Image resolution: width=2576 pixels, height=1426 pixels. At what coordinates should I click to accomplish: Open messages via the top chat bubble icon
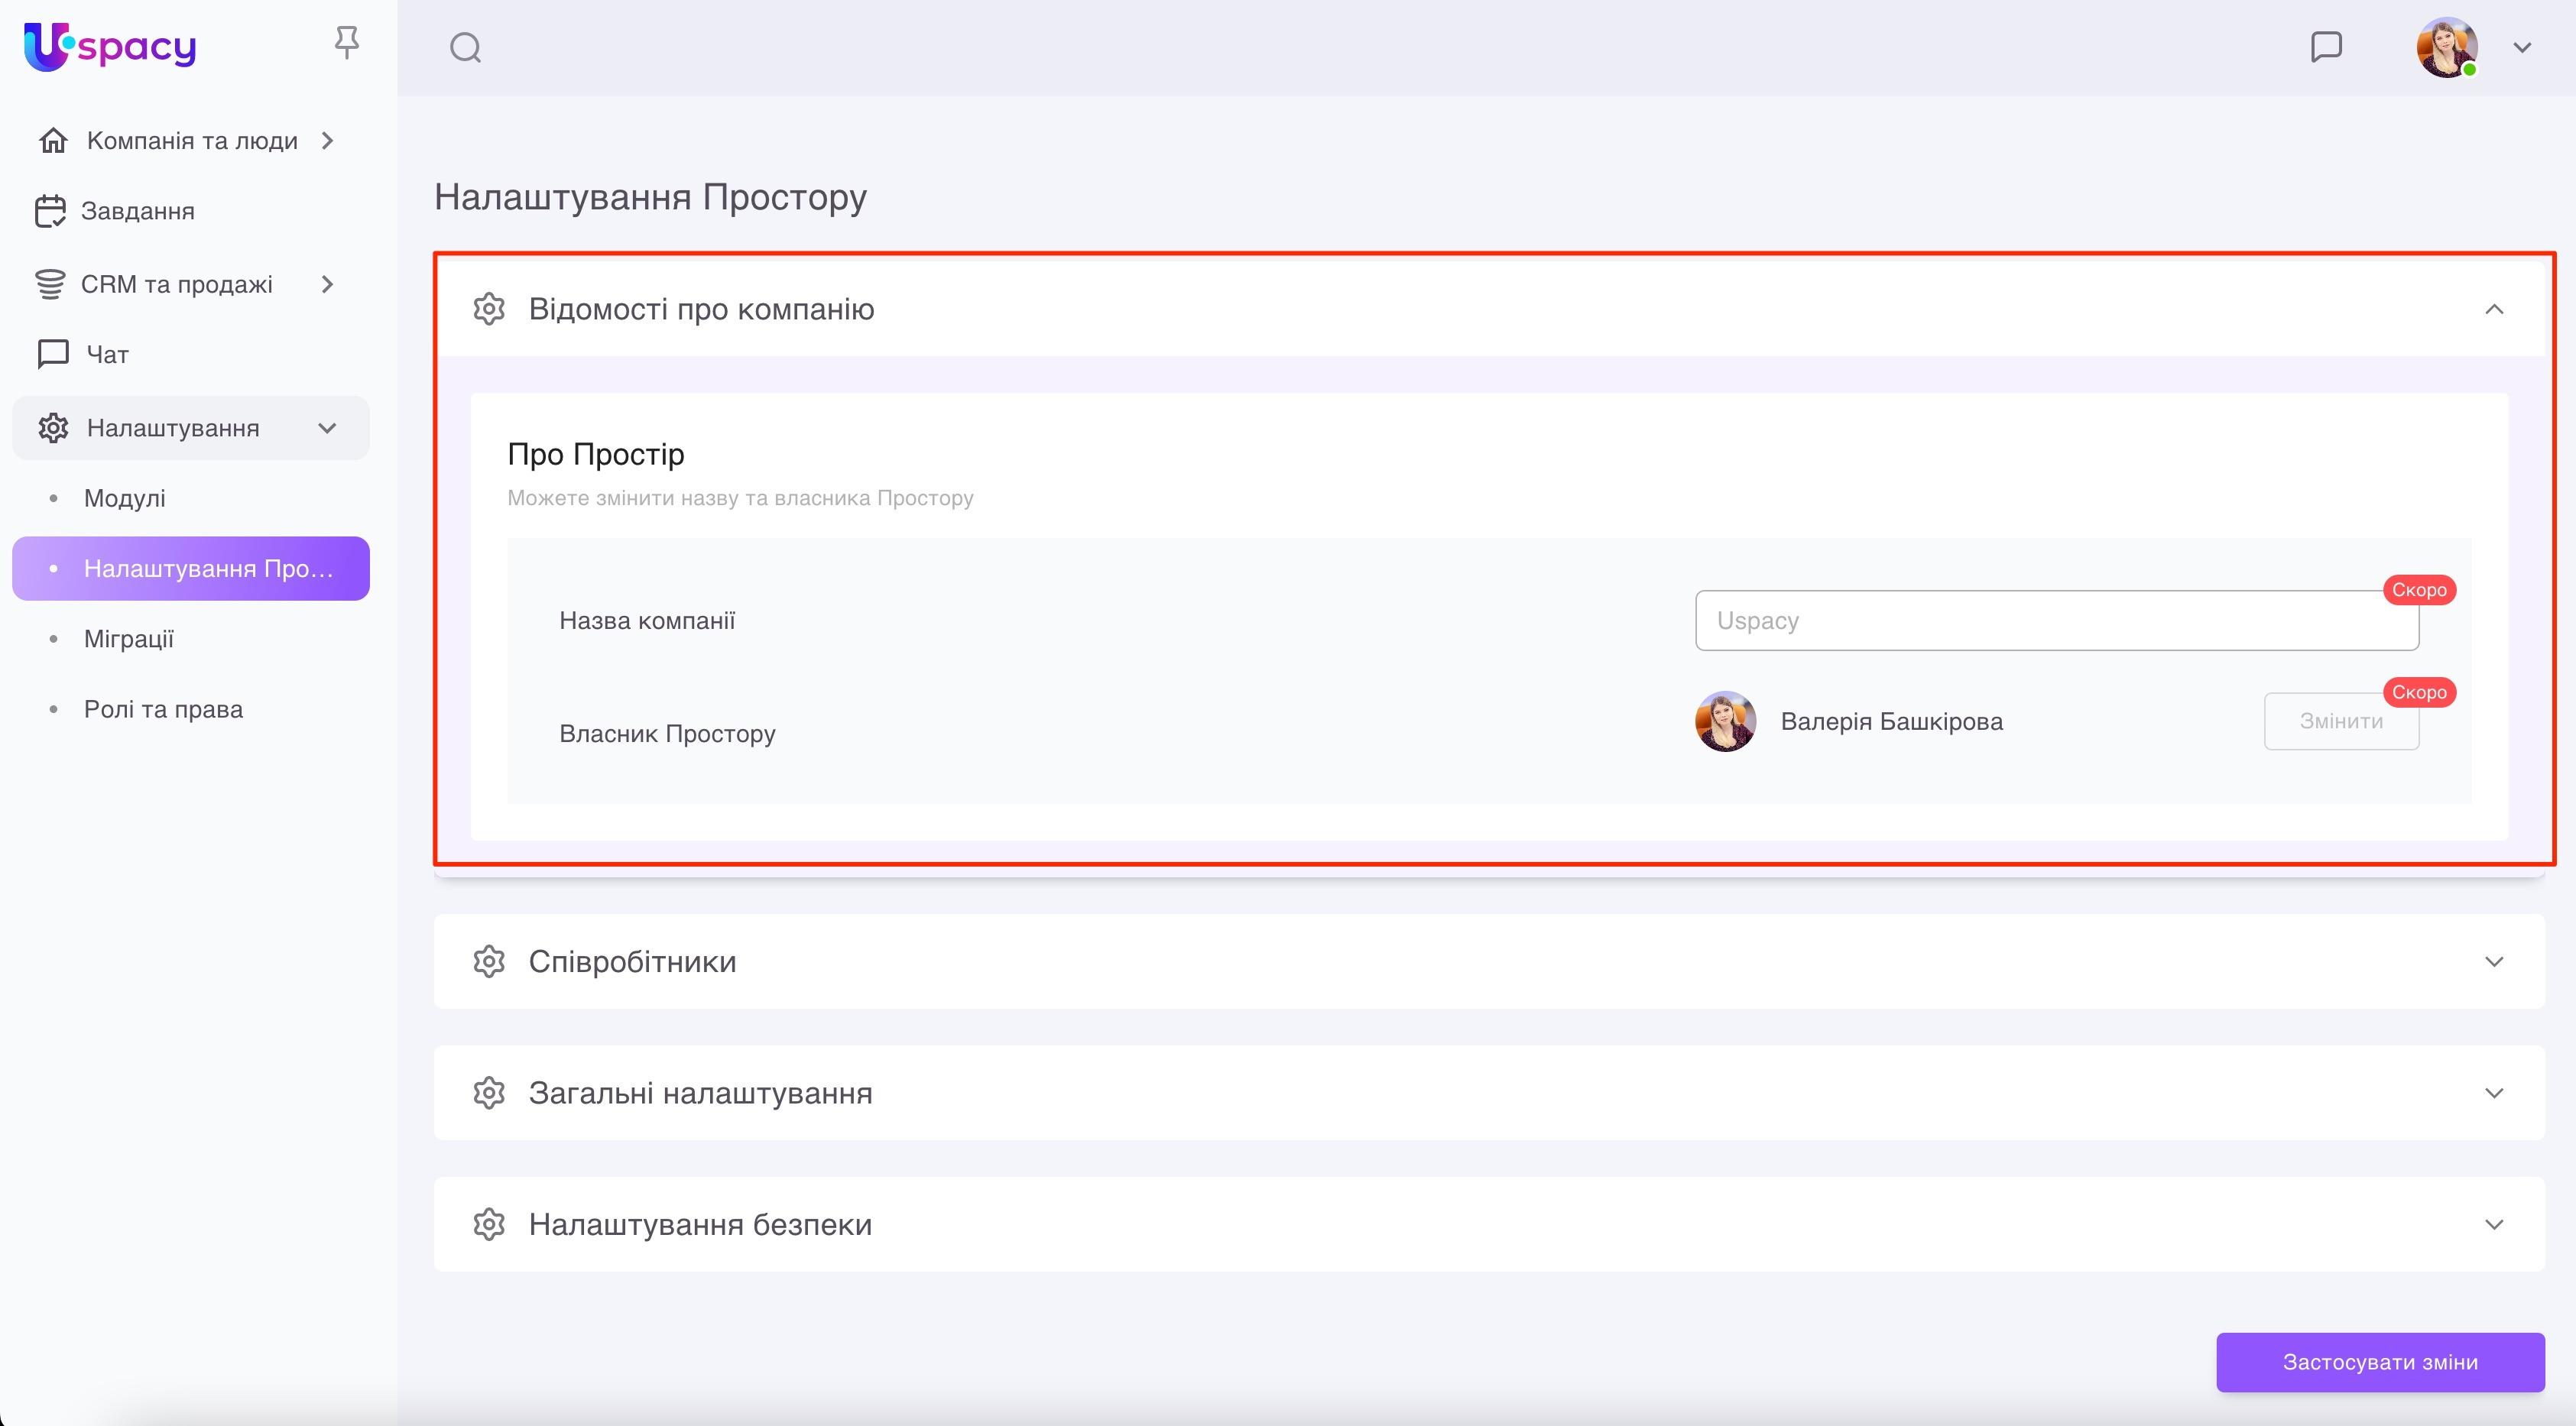[2326, 46]
